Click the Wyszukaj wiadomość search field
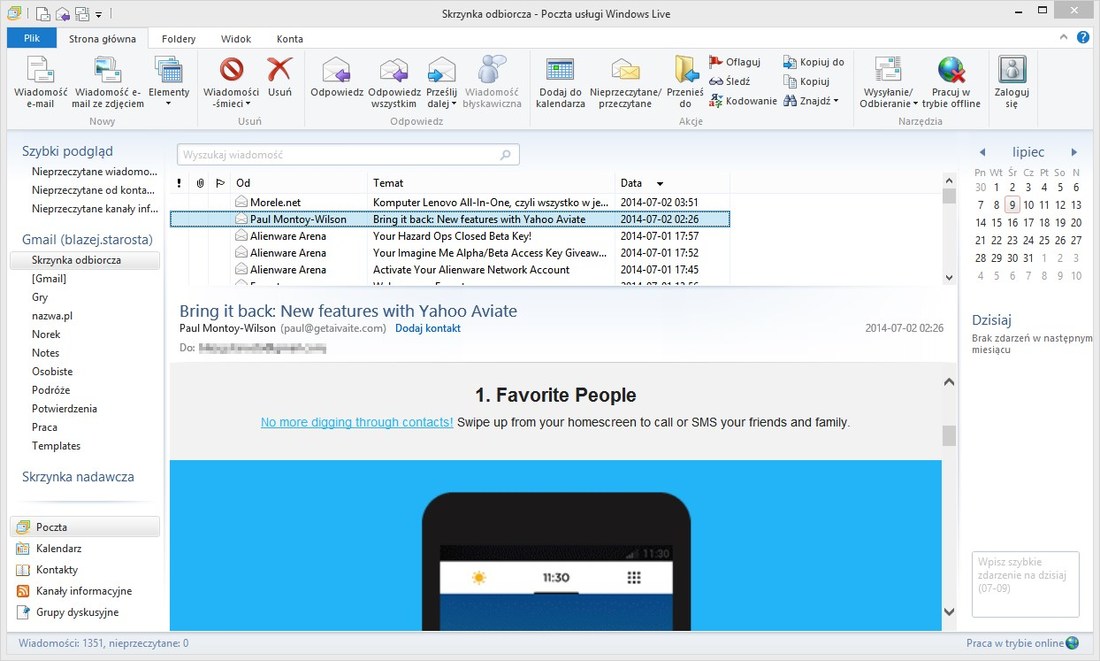This screenshot has height=661, width=1100. point(348,154)
